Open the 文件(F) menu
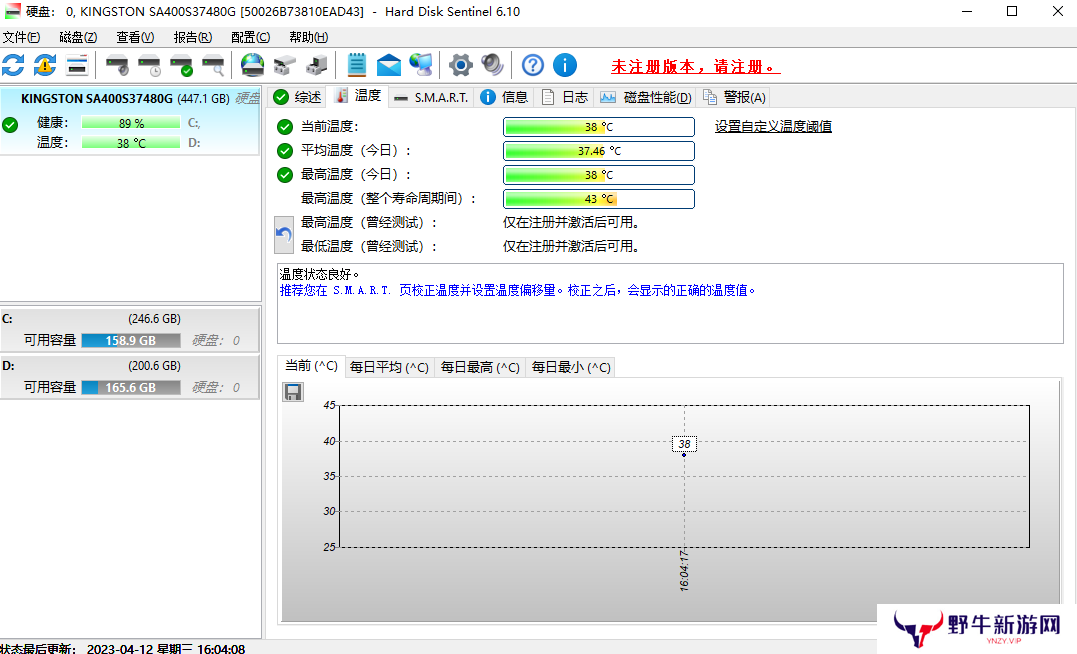 [21, 37]
